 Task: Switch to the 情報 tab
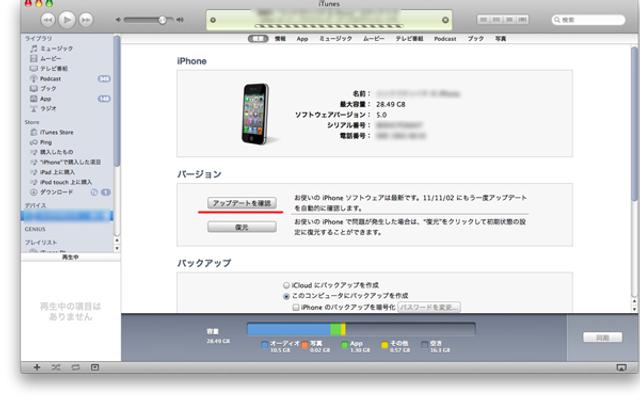(280, 39)
